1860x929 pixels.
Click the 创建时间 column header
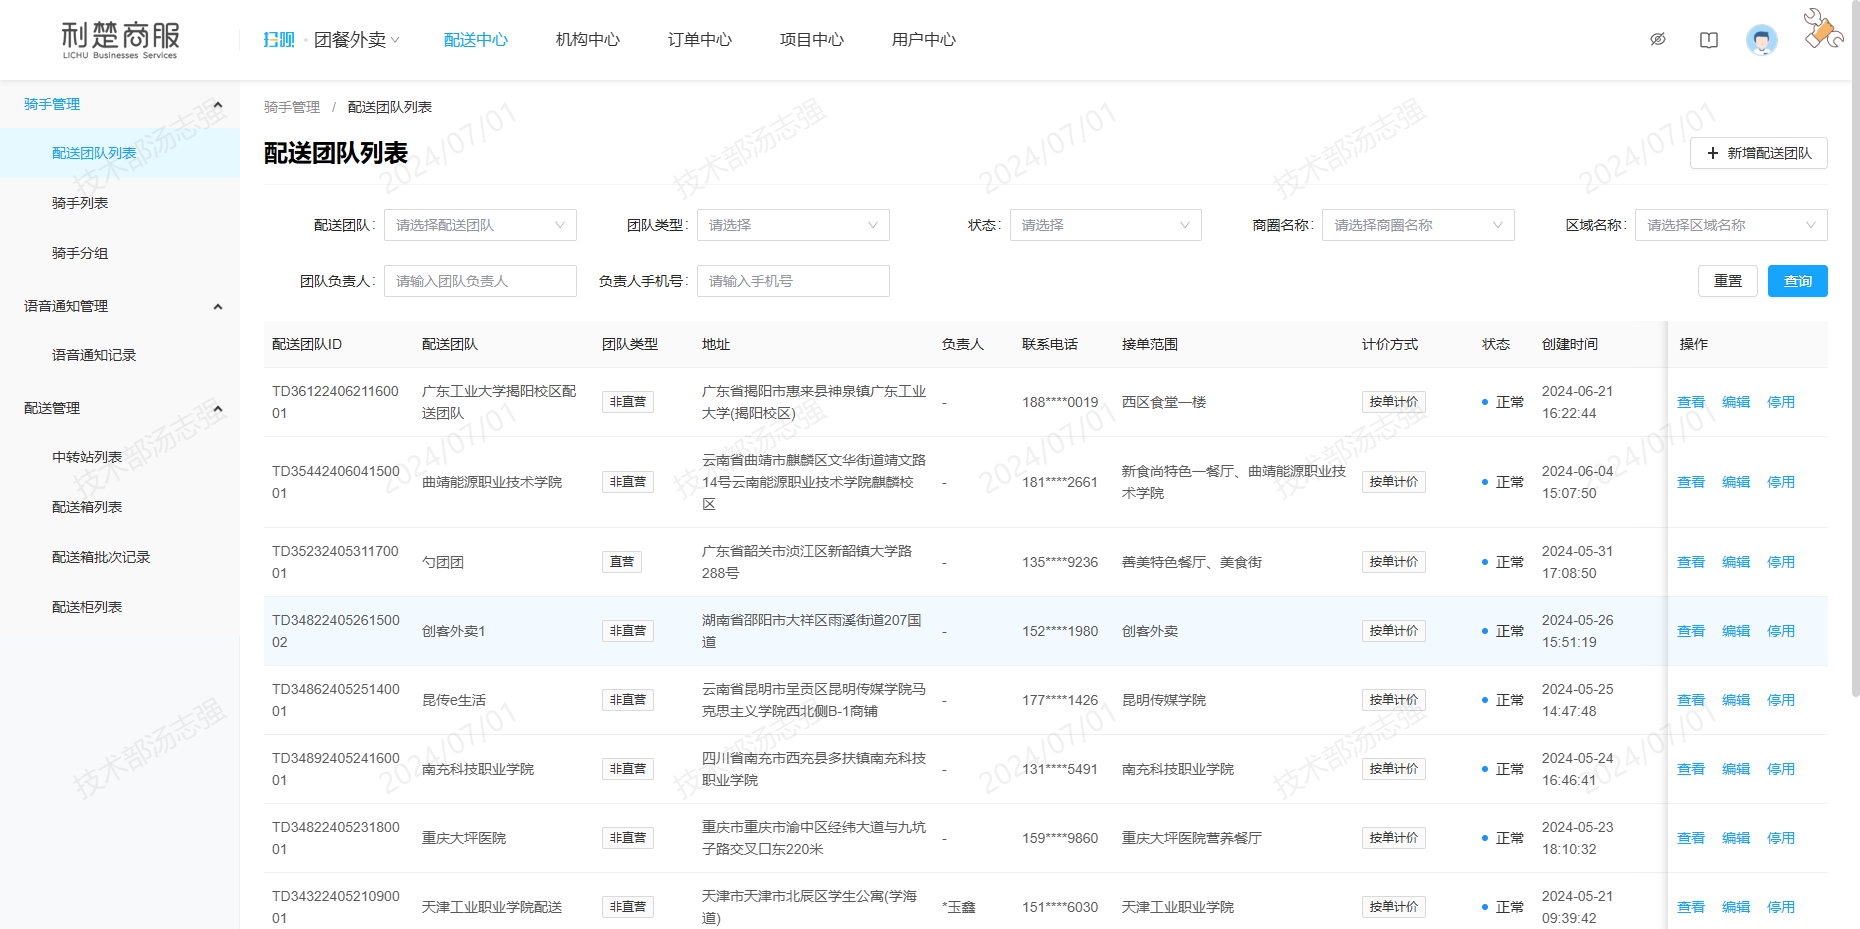click(x=1570, y=344)
